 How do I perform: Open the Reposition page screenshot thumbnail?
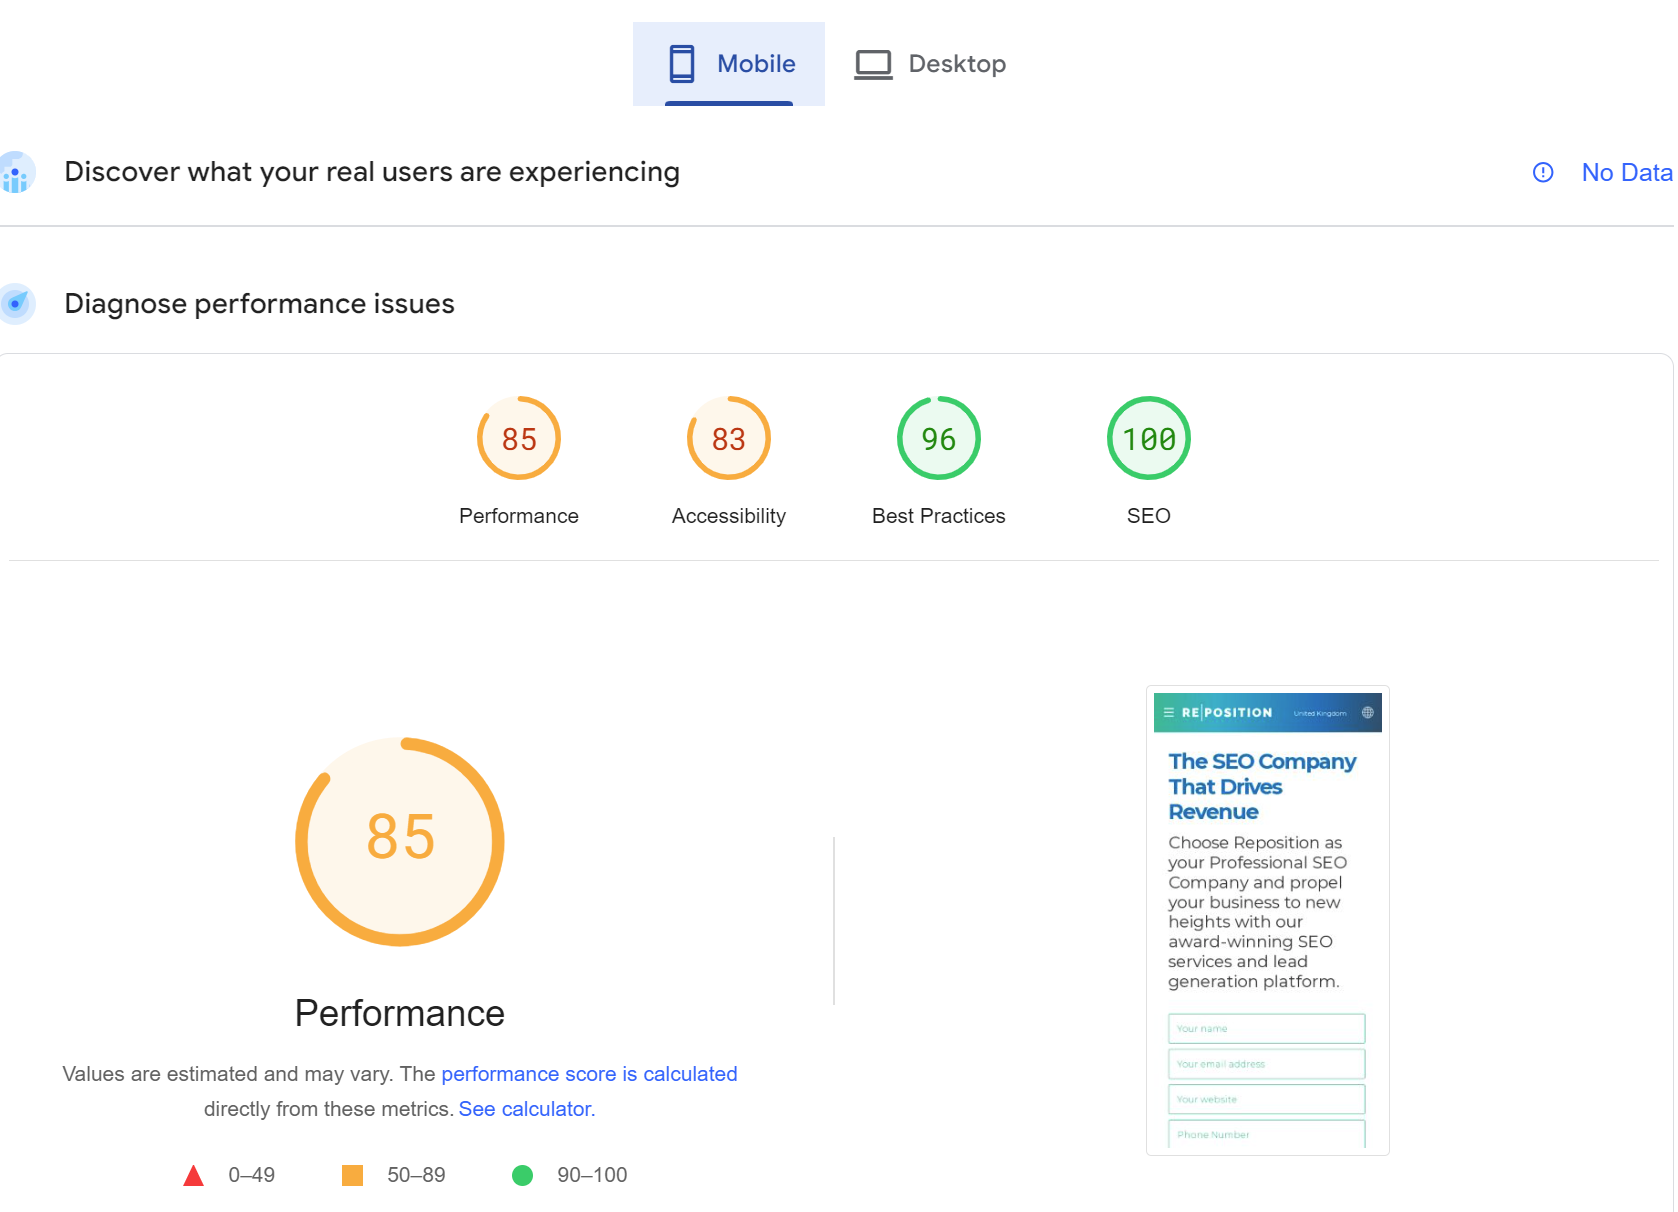(1268, 920)
